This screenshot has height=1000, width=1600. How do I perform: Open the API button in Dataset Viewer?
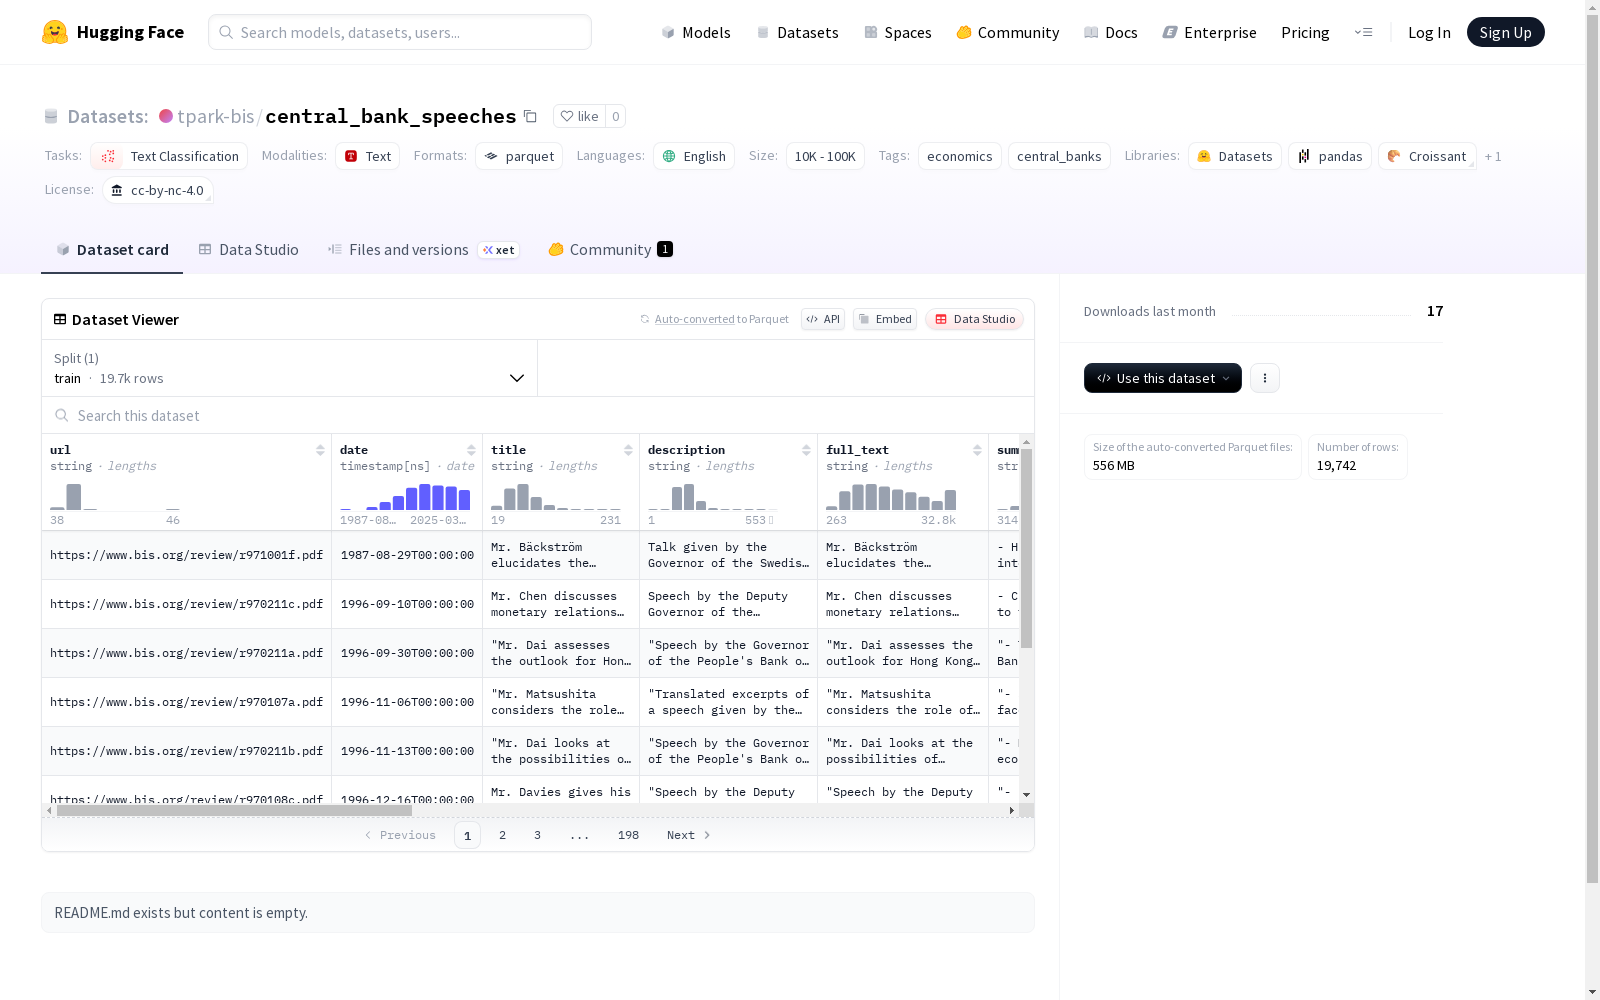point(823,319)
